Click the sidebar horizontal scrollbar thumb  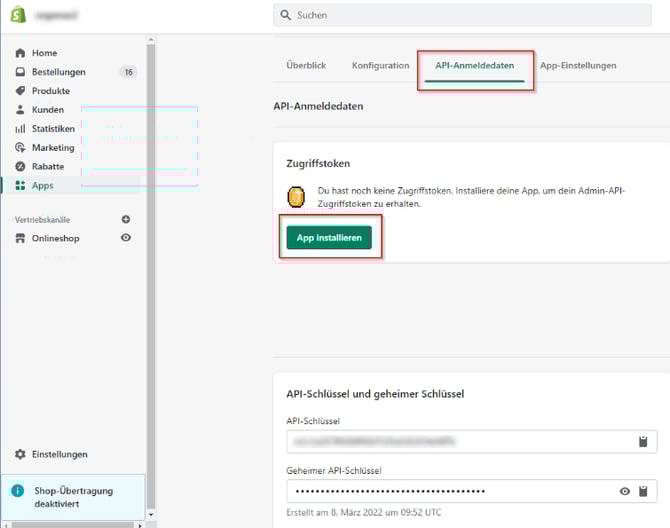(73, 525)
